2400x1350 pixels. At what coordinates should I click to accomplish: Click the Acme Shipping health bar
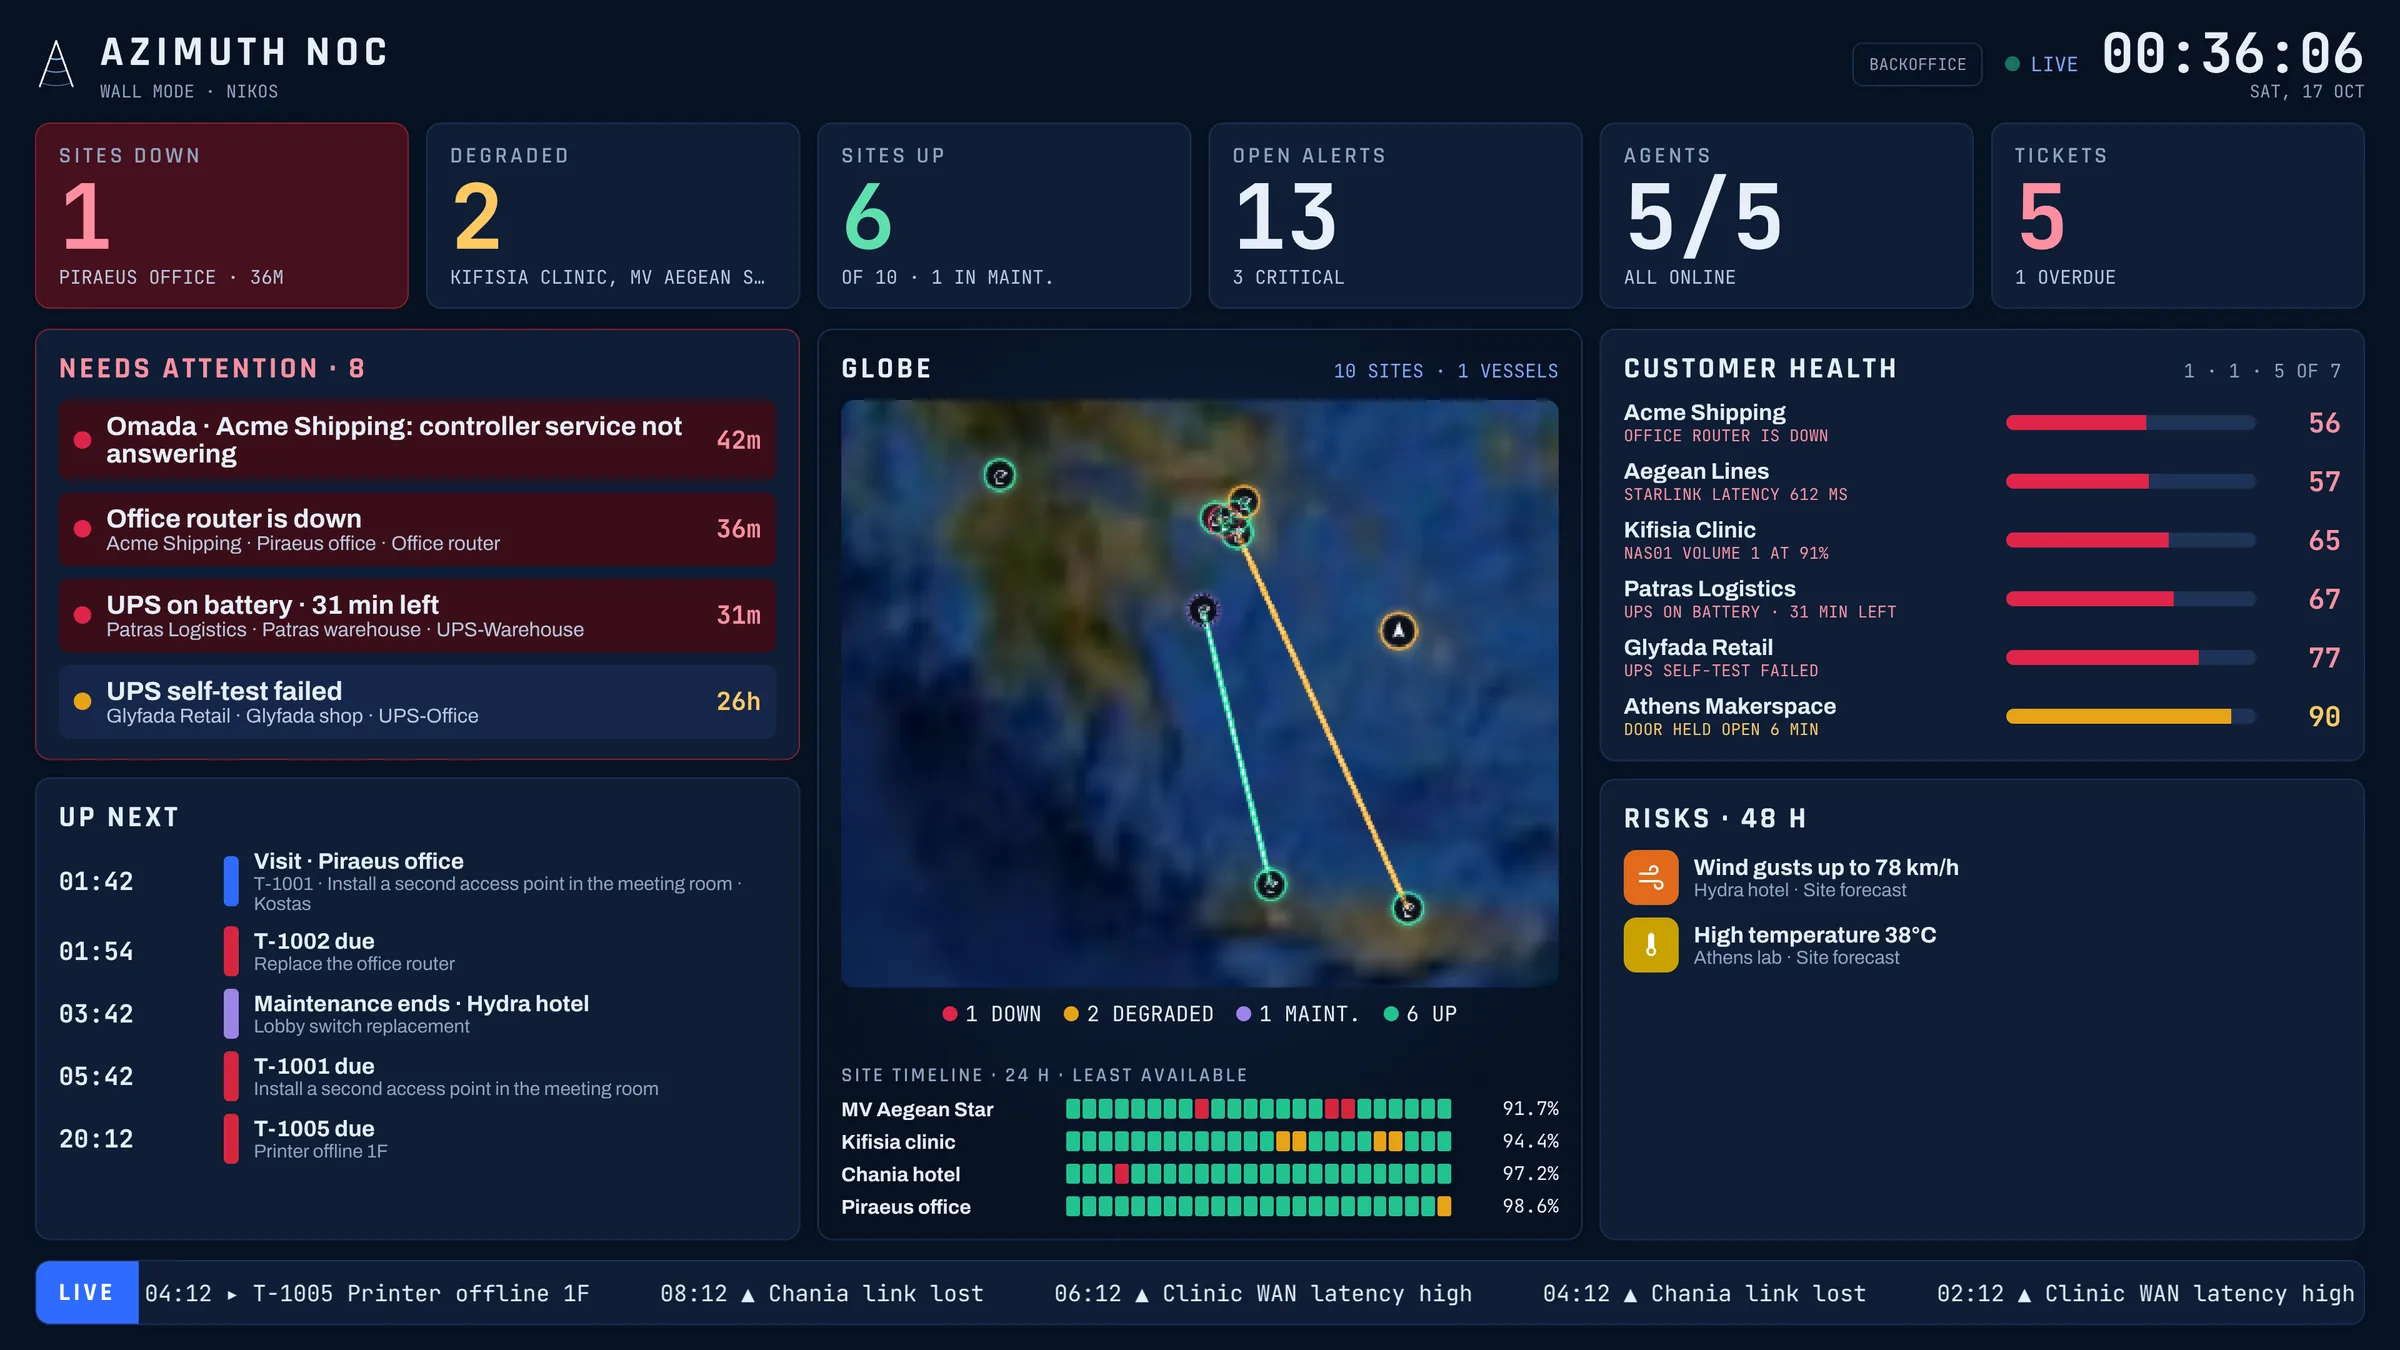click(2130, 423)
